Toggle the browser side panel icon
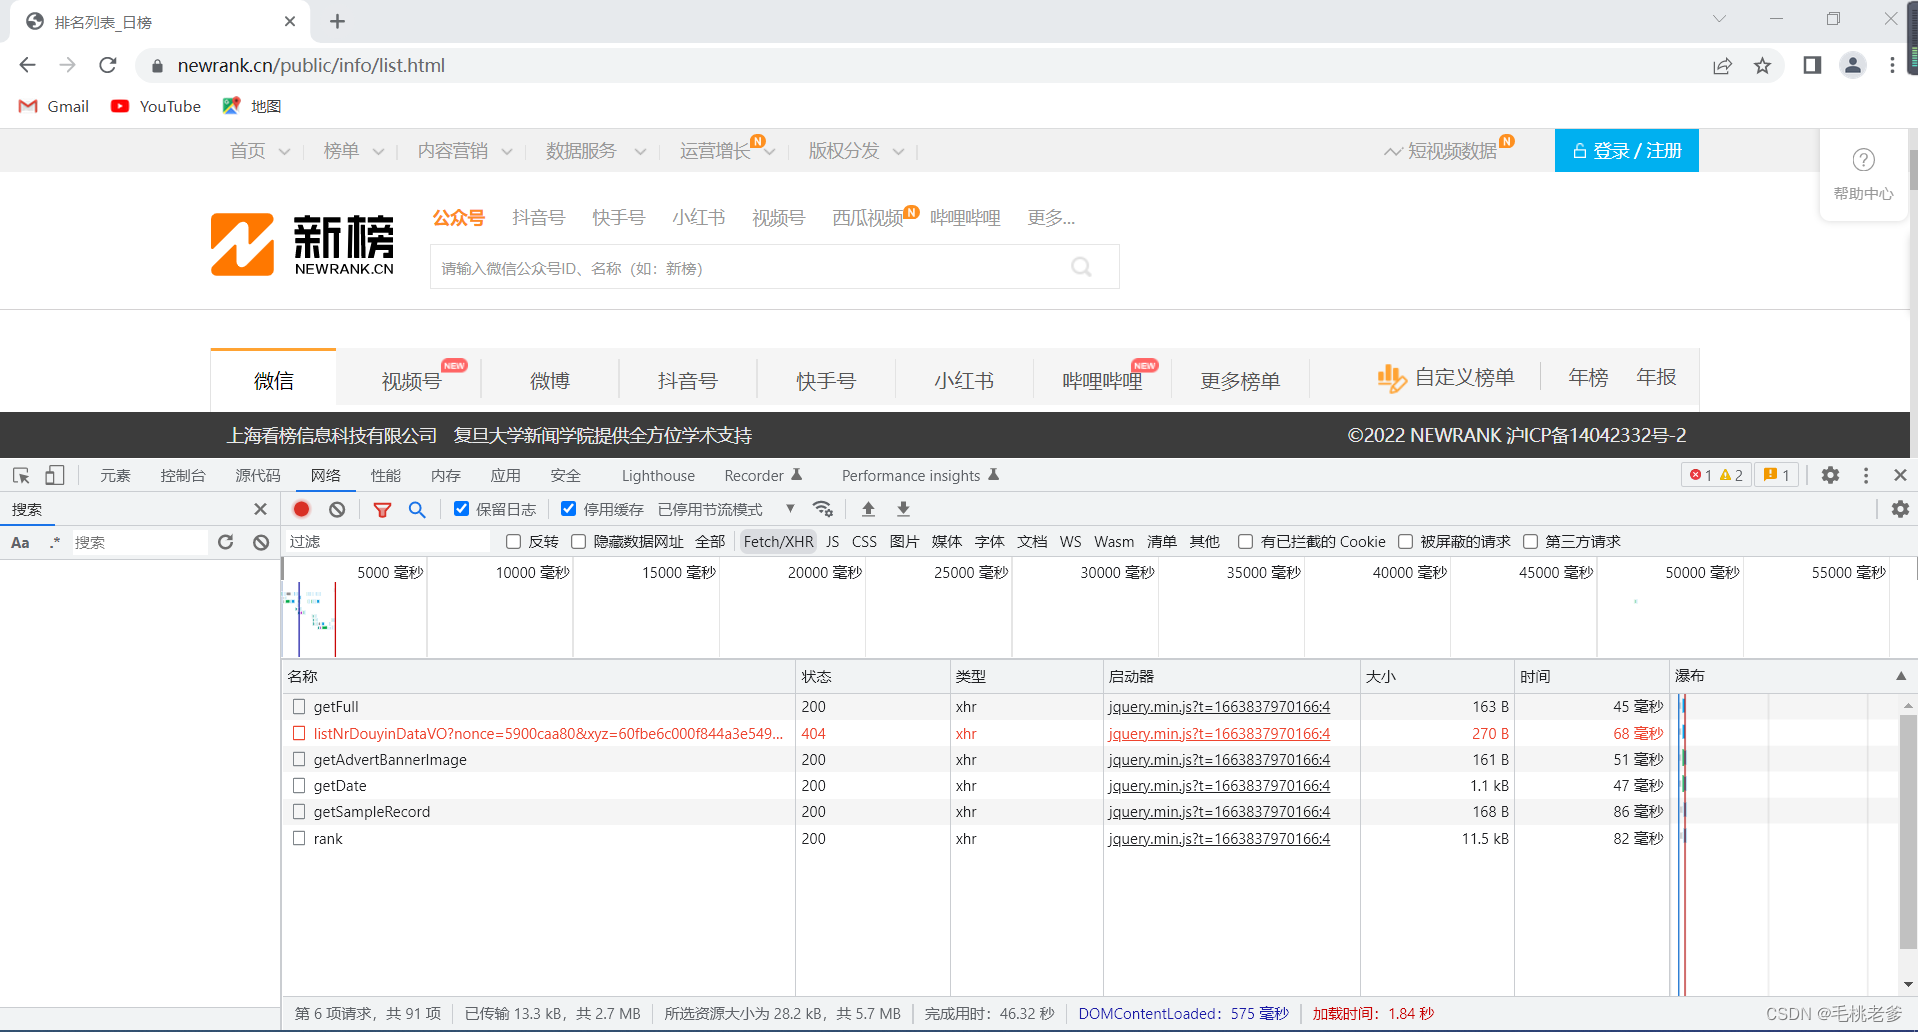Viewport: 1918px width, 1032px height. coord(1812,65)
